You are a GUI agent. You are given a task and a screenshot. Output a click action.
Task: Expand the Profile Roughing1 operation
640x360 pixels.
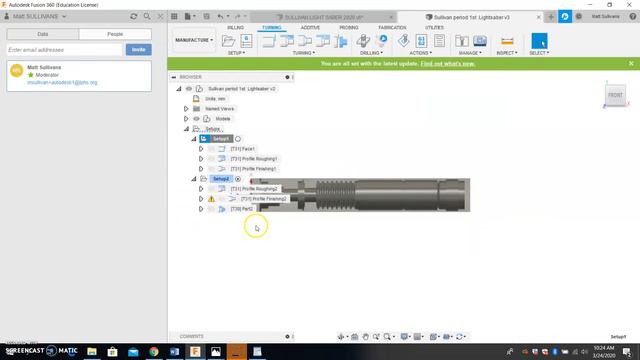coord(201,159)
